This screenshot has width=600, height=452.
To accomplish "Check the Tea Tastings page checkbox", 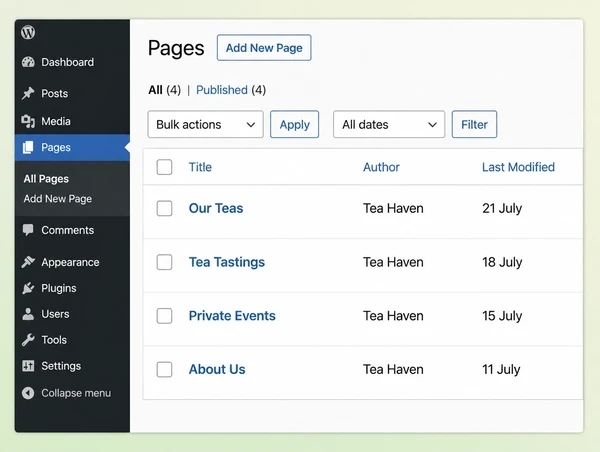I will 164,262.
